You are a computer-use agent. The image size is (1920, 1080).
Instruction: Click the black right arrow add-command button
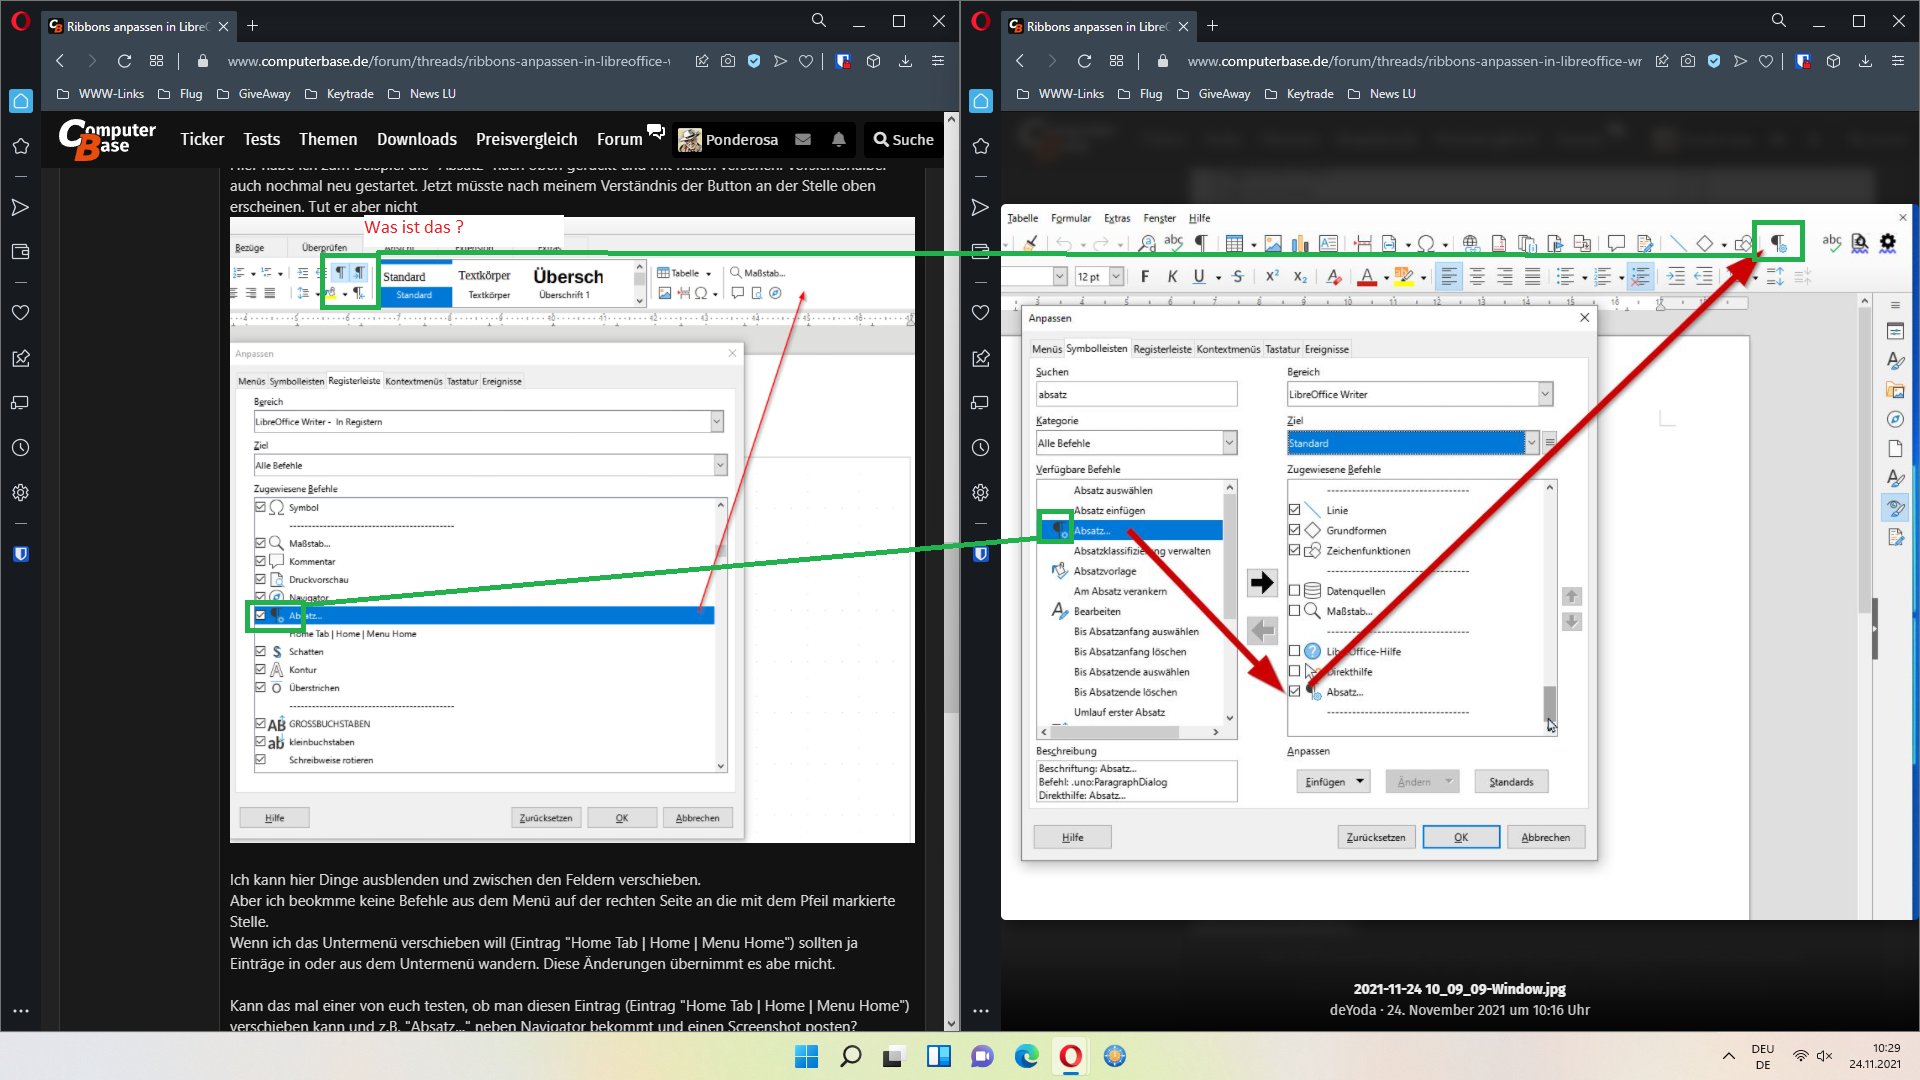[x=1262, y=583]
